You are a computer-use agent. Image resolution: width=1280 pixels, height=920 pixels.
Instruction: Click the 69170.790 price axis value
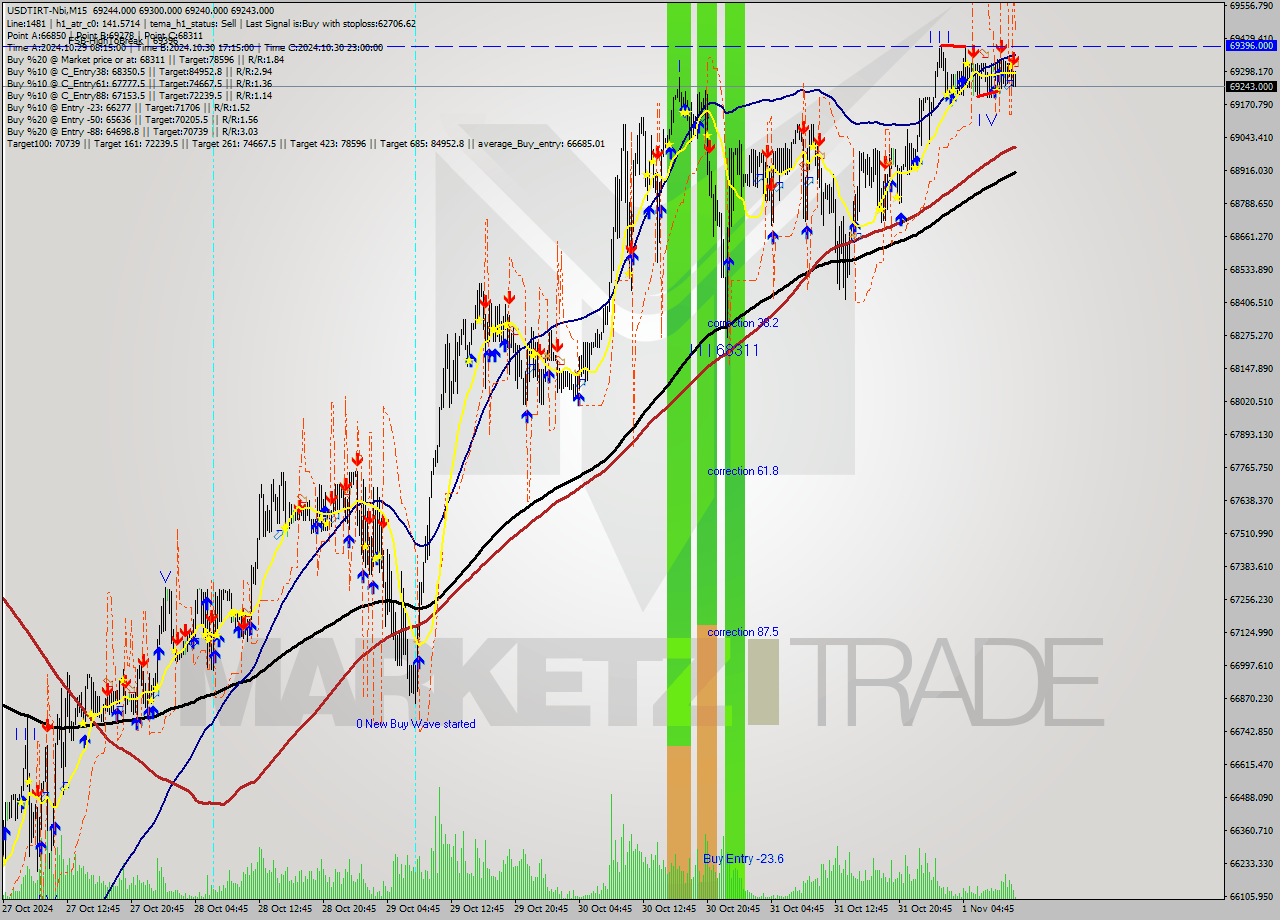[1251, 104]
